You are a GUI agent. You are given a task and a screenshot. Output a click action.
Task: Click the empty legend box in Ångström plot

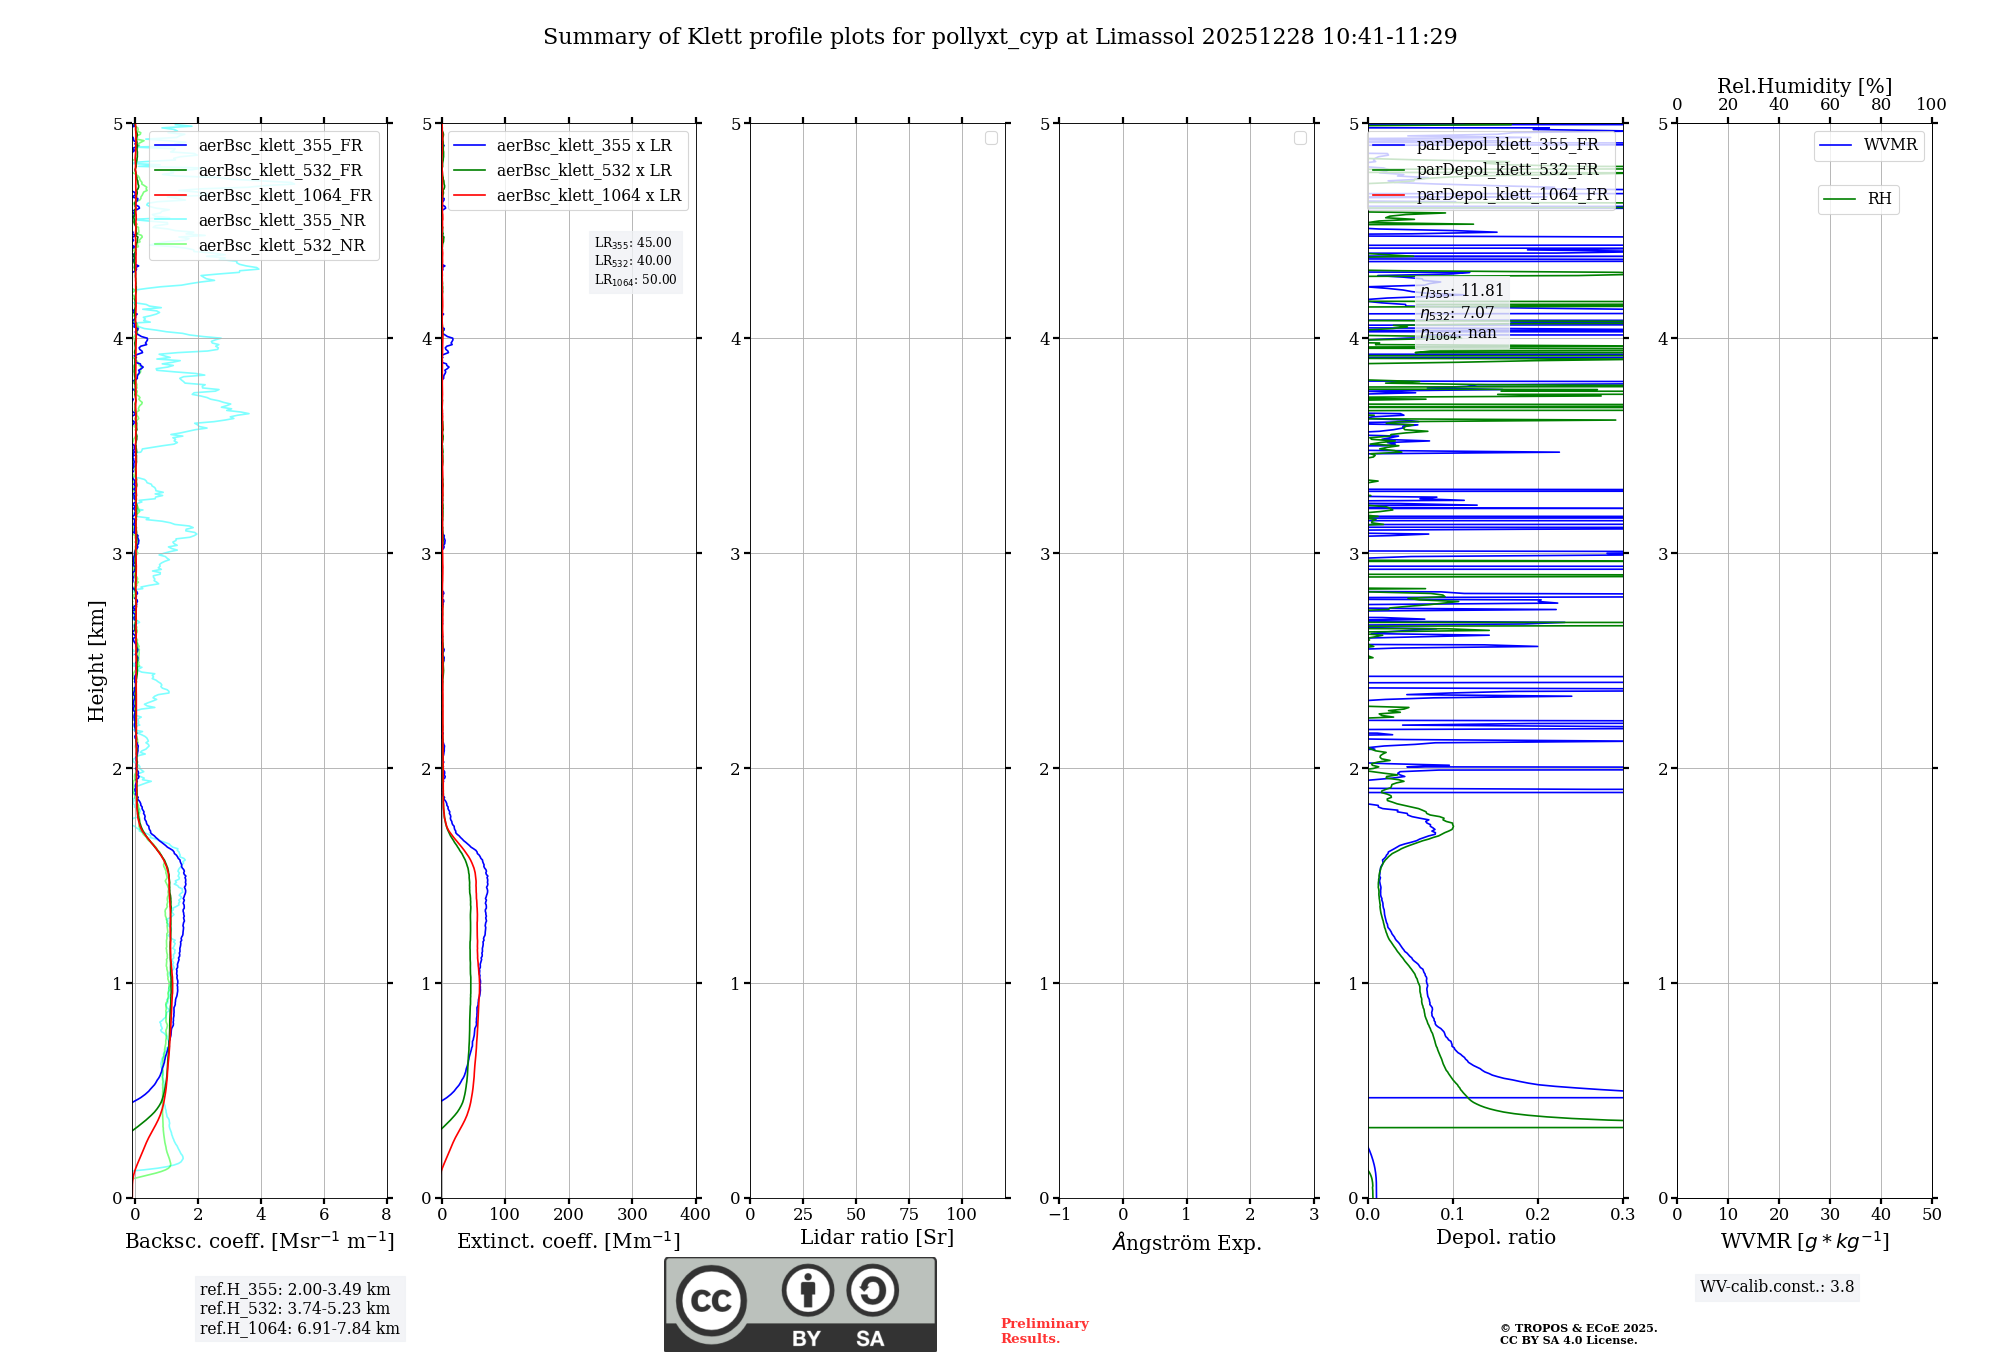click(x=1300, y=138)
